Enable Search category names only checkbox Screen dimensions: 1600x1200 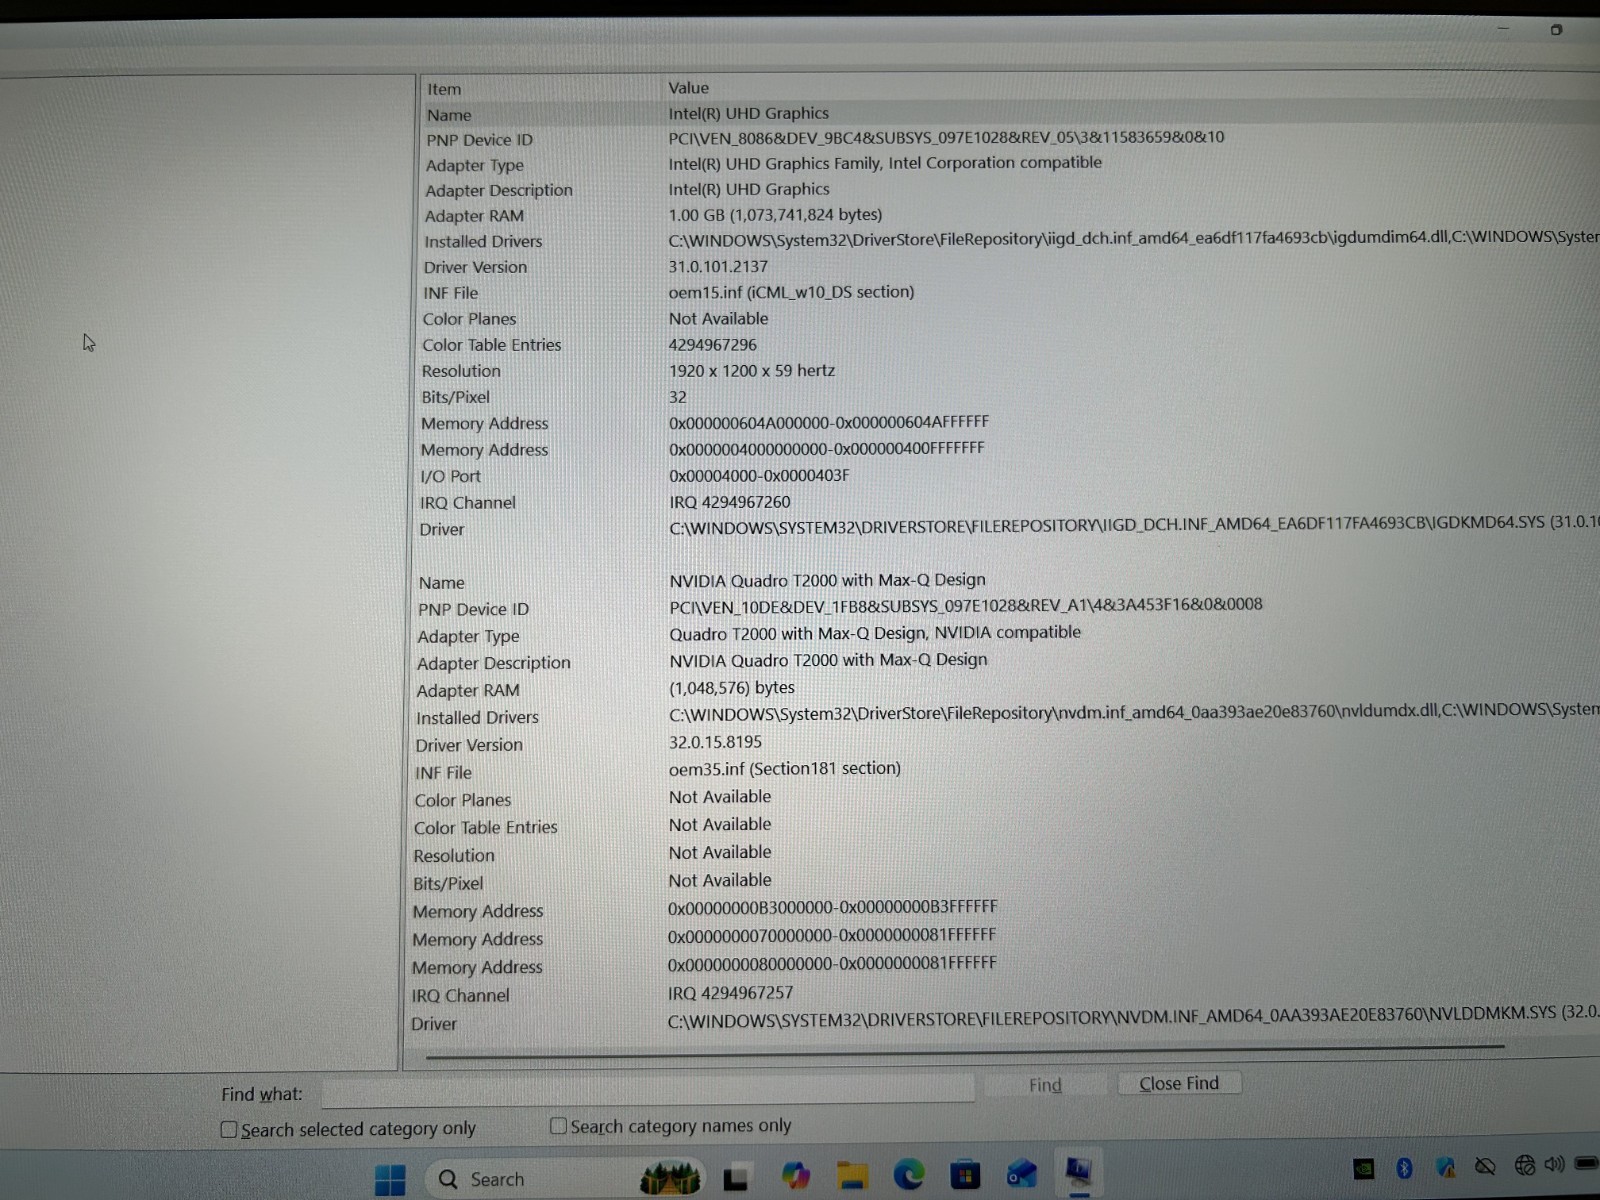(x=559, y=1127)
